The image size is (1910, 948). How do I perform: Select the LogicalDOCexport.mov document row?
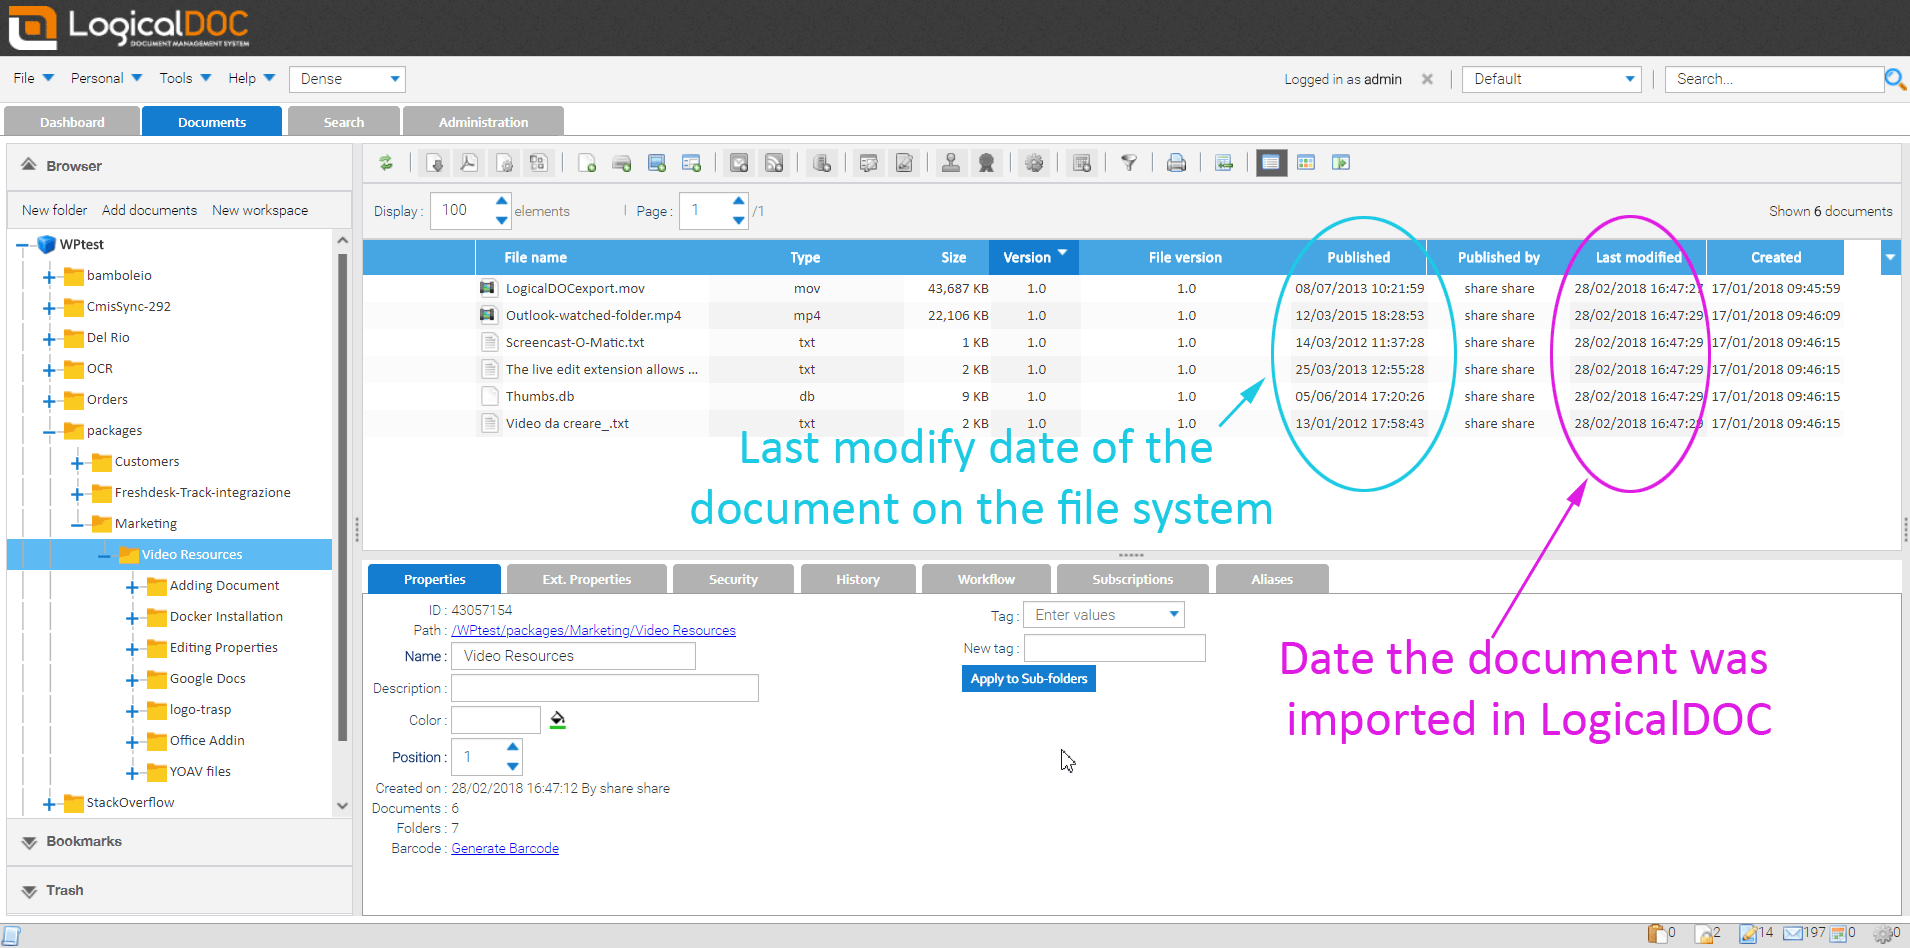coord(1103,288)
